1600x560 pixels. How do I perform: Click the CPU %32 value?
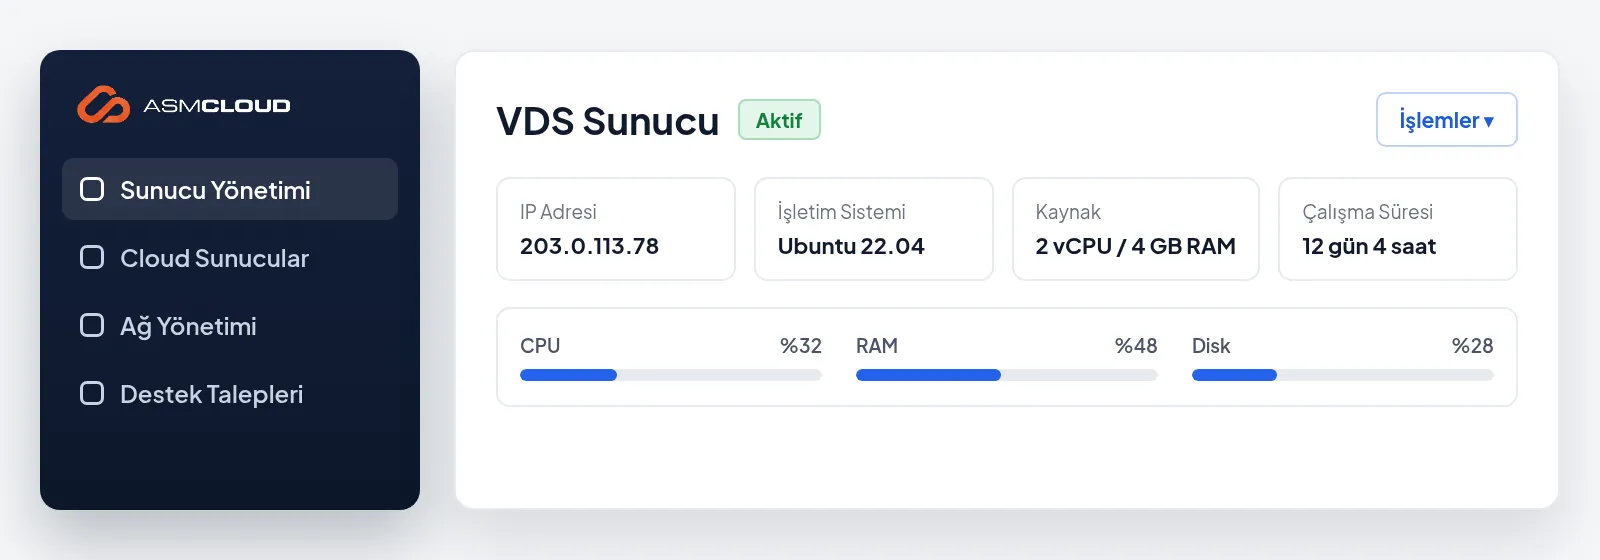coord(801,346)
